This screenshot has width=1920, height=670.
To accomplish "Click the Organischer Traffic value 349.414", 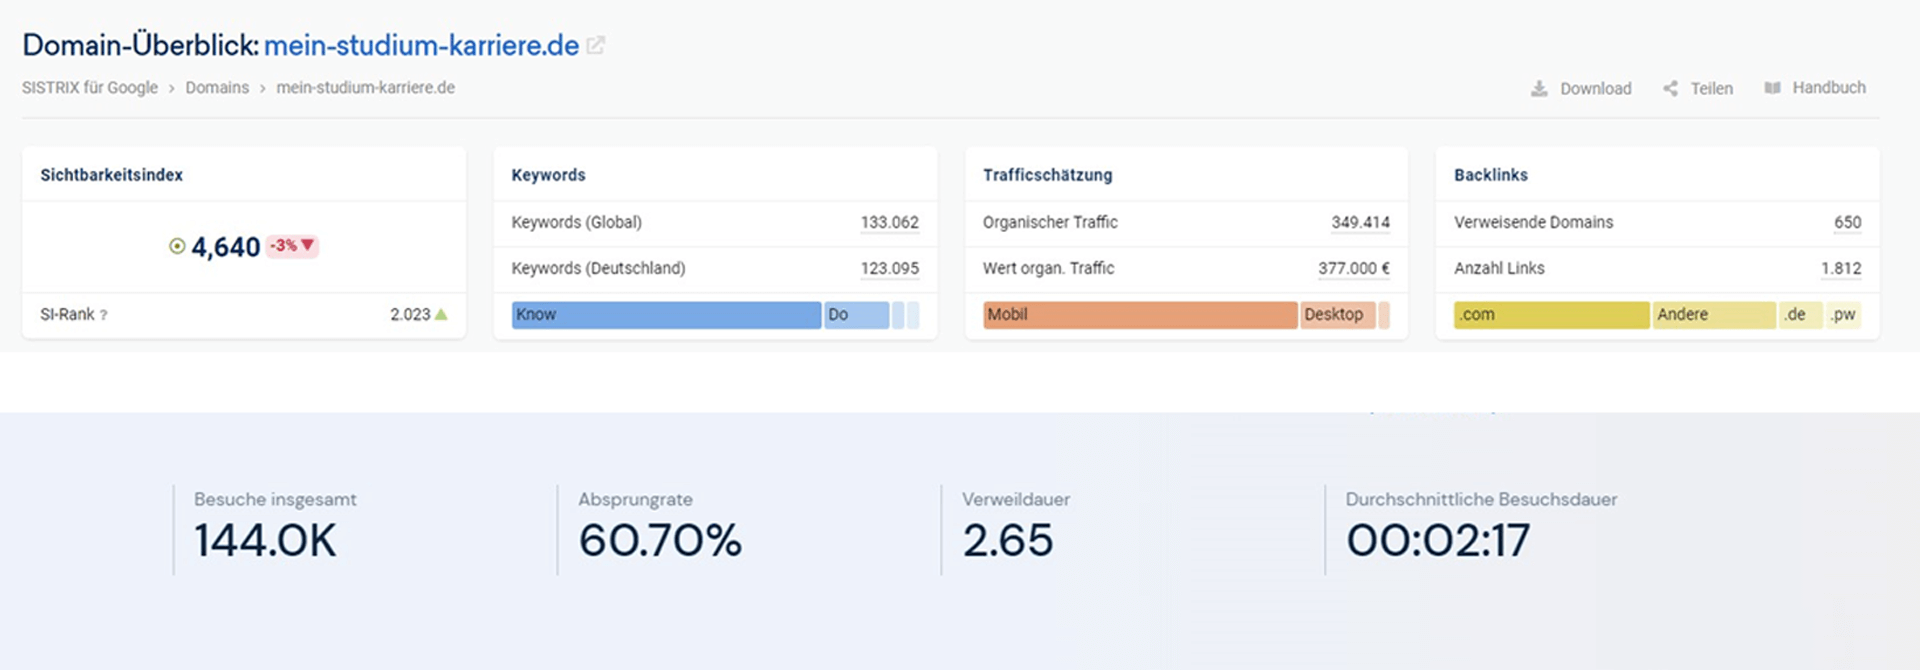I will tap(1360, 222).
